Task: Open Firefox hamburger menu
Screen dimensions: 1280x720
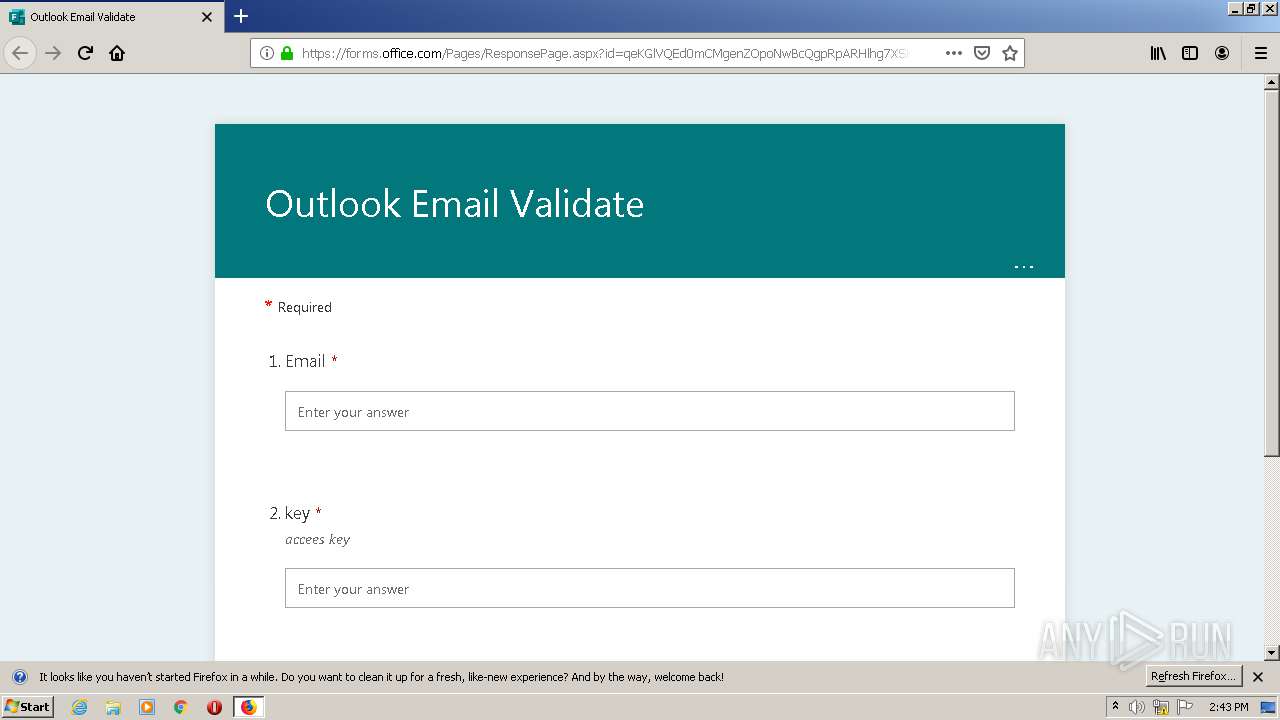Action: click(x=1261, y=53)
